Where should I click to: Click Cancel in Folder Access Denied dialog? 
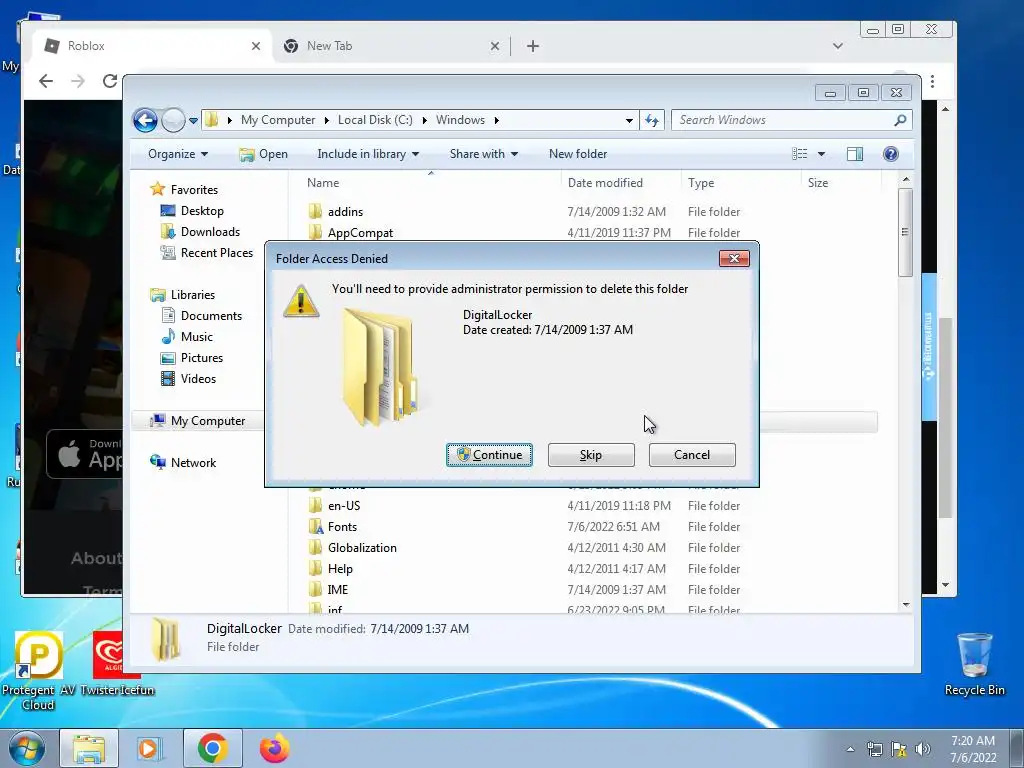(x=692, y=455)
